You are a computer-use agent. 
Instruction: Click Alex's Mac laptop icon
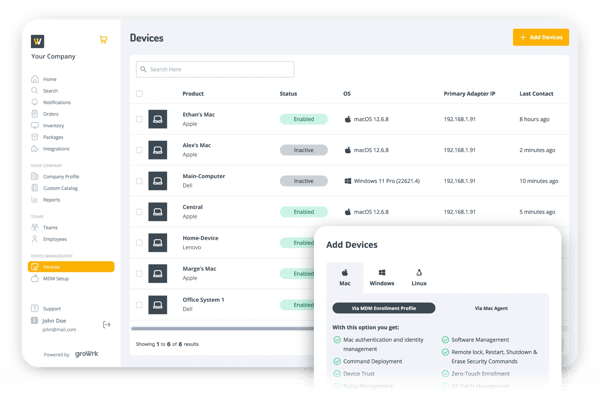(158, 150)
